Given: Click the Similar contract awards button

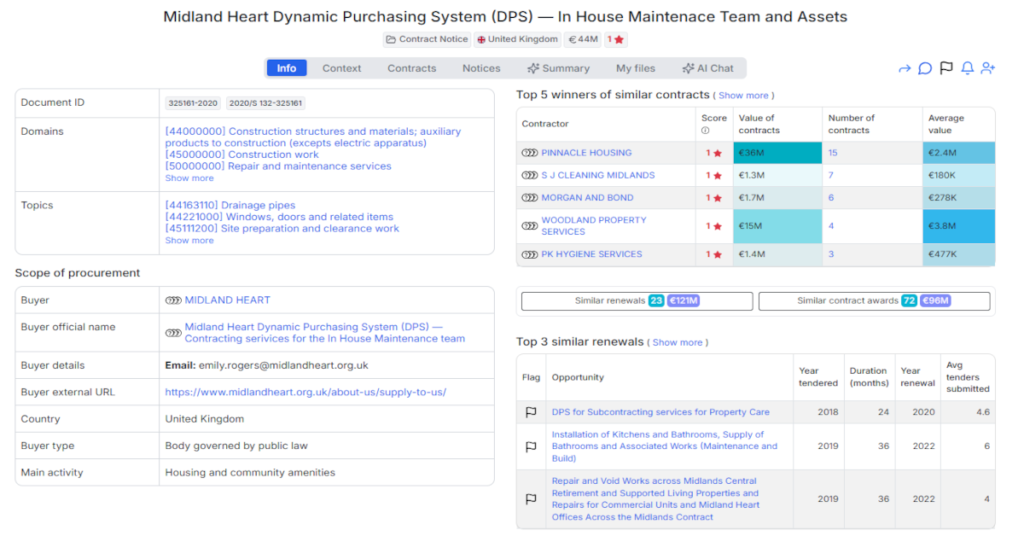Looking at the screenshot, I should tap(874, 301).
